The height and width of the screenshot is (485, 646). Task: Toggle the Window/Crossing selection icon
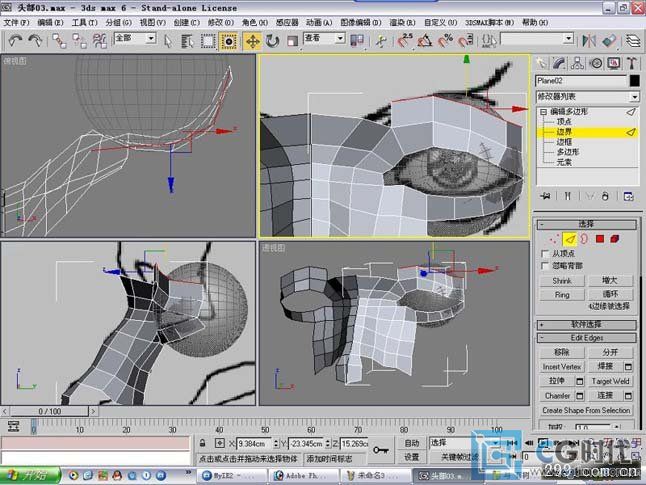point(229,41)
